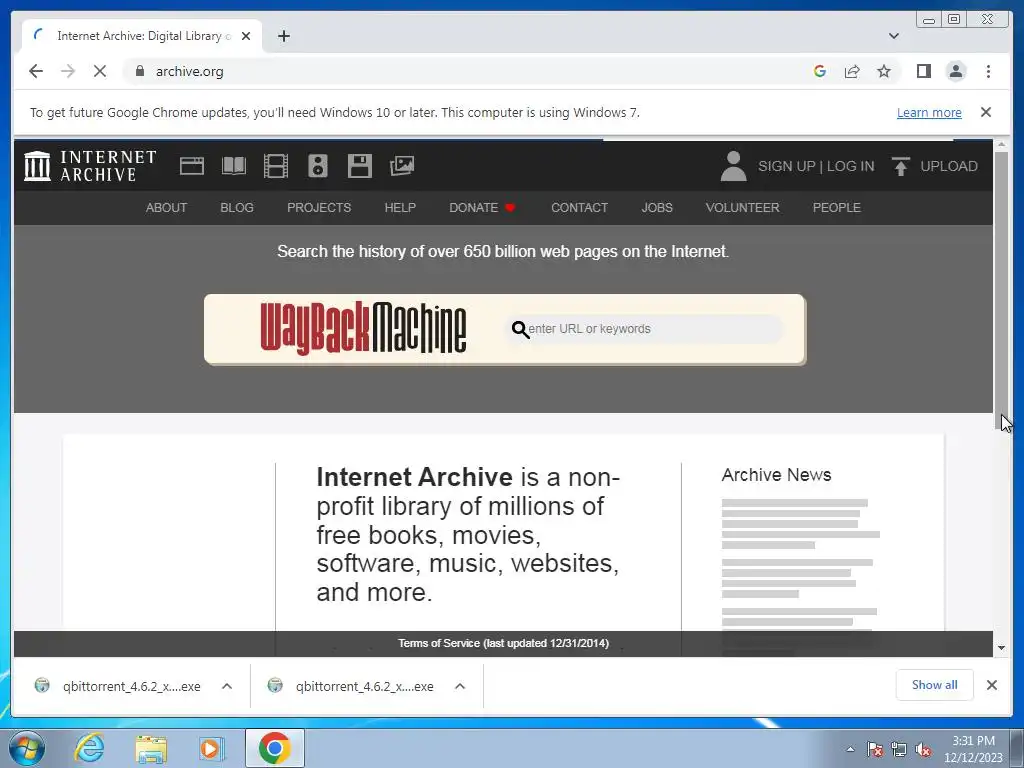
Task: Open Windows Explorer from taskbar
Action: pos(151,748)
